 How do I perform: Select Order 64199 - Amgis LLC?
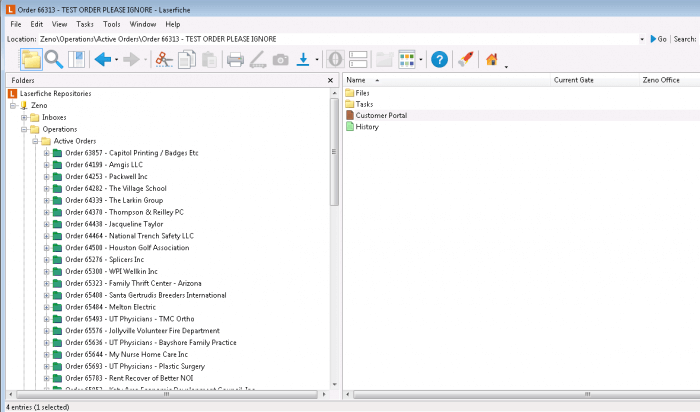pos(104,165)
